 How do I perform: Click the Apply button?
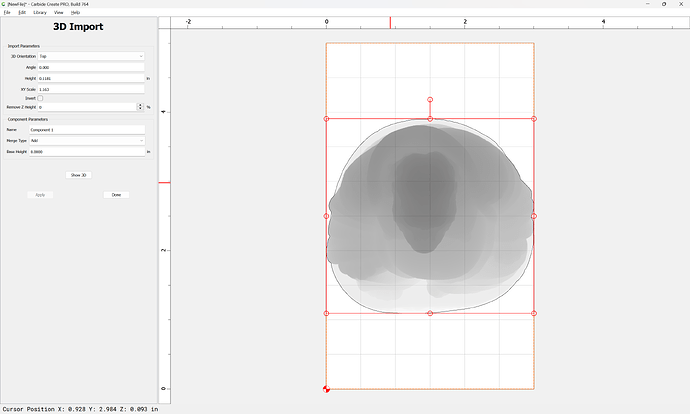[40, 195]
